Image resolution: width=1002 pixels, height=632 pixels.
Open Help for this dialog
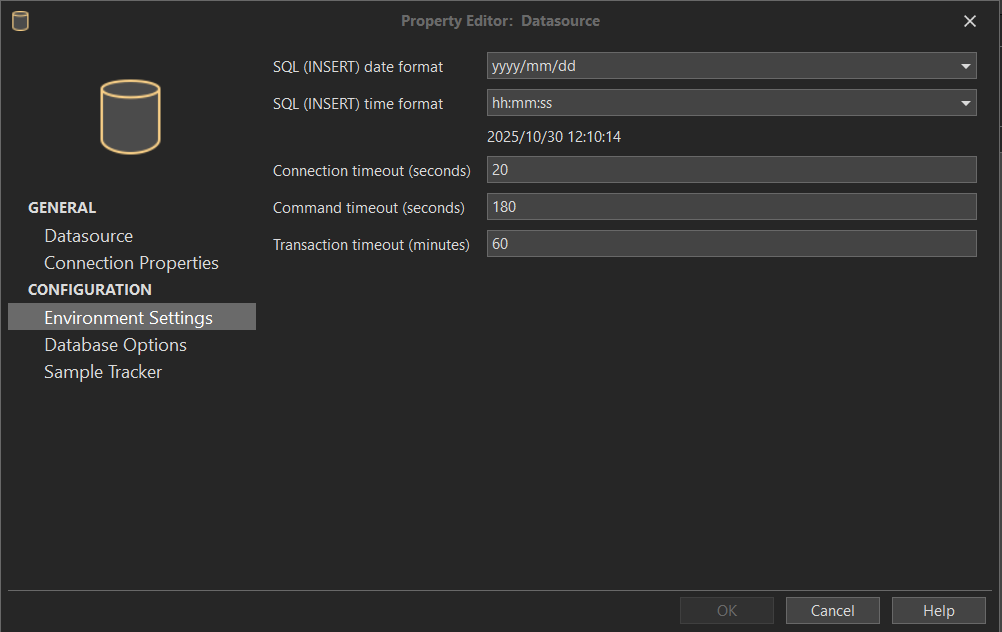pos(938,611)
